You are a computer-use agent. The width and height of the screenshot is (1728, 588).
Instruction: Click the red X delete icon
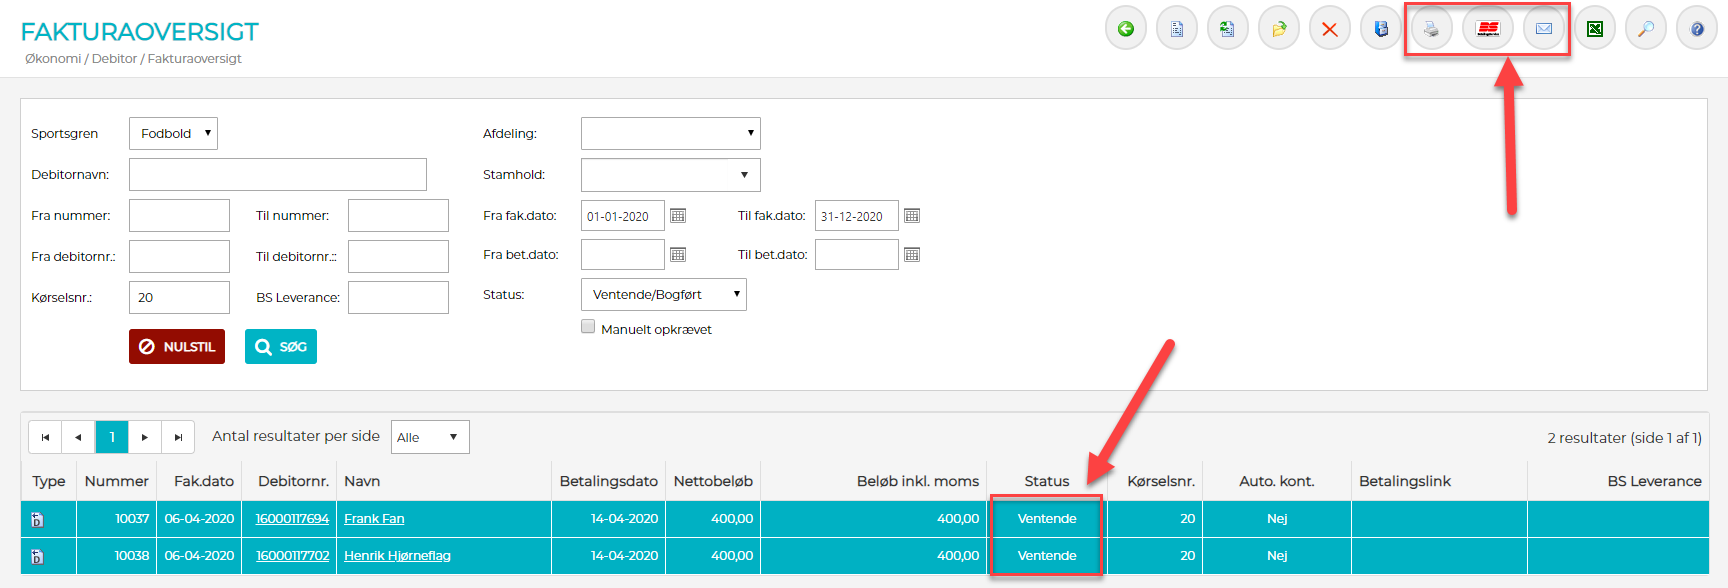[1330, 29]
